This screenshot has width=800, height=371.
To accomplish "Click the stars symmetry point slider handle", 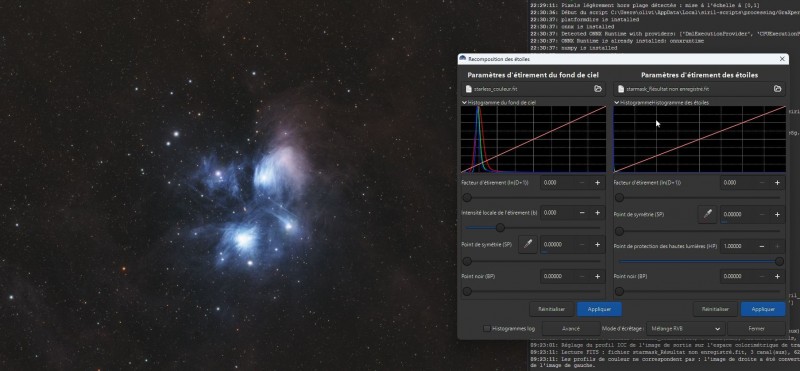I will (619, 231).
